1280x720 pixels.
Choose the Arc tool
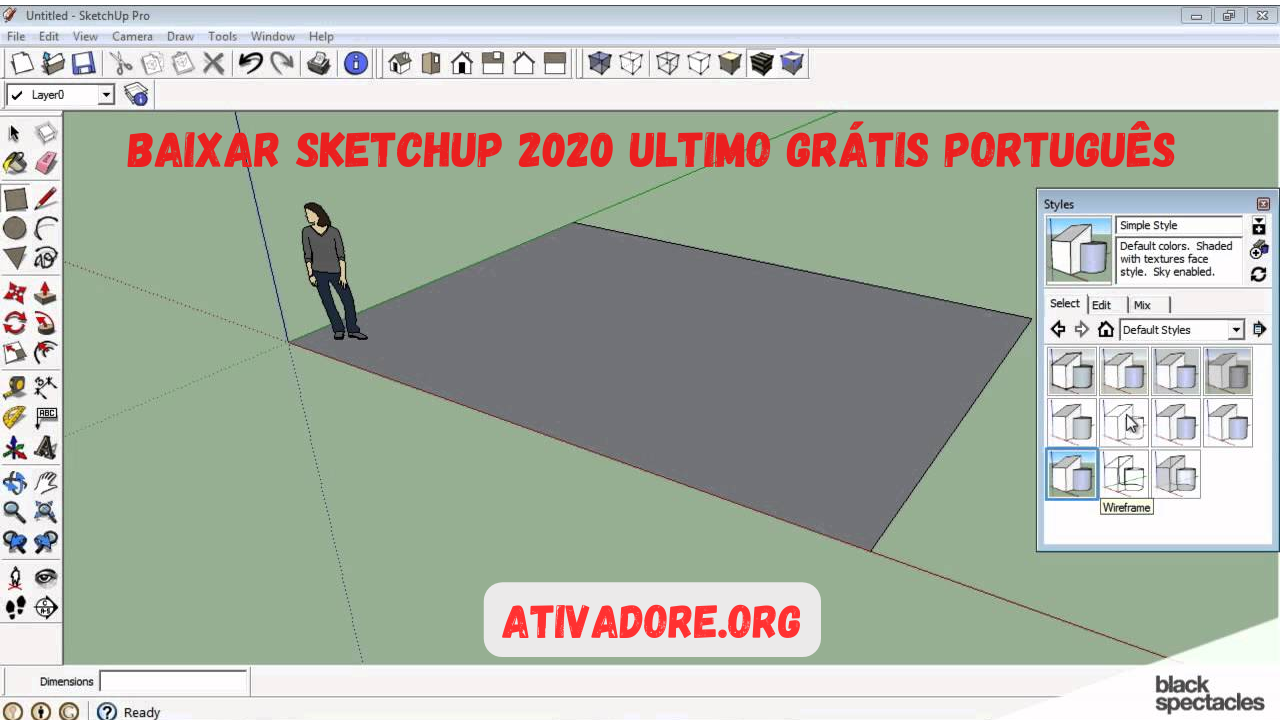pos(46,229)
